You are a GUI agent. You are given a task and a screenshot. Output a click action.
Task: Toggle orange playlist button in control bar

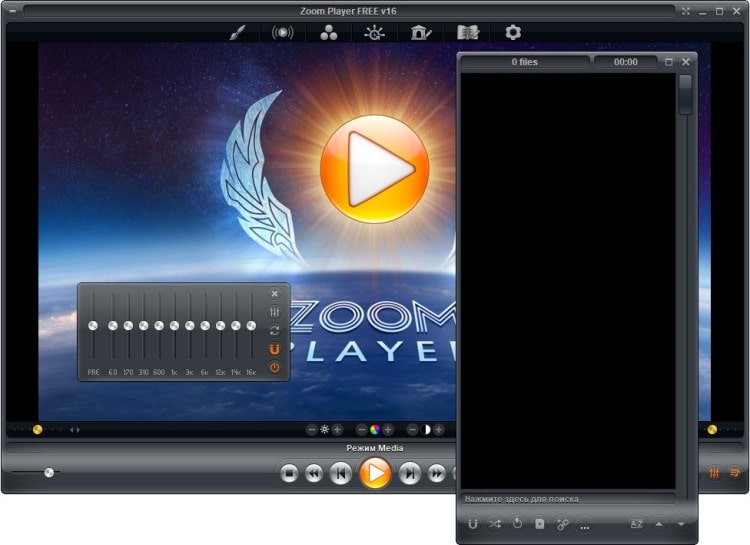pos(735,473)
